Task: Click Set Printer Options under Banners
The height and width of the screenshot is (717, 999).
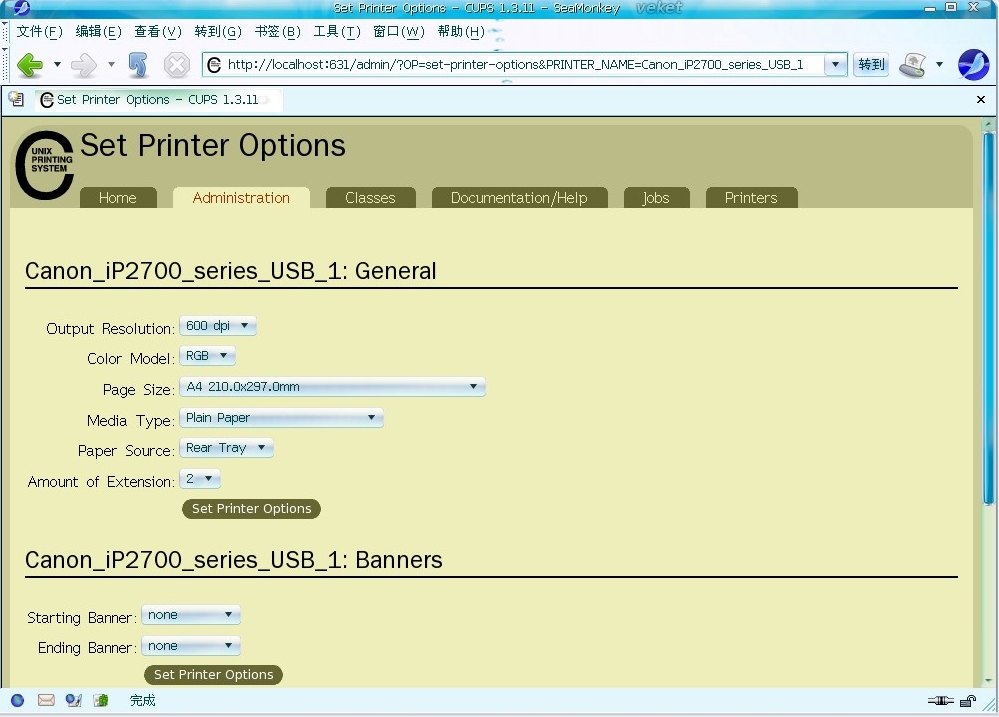Action: (x=213, y=674)
